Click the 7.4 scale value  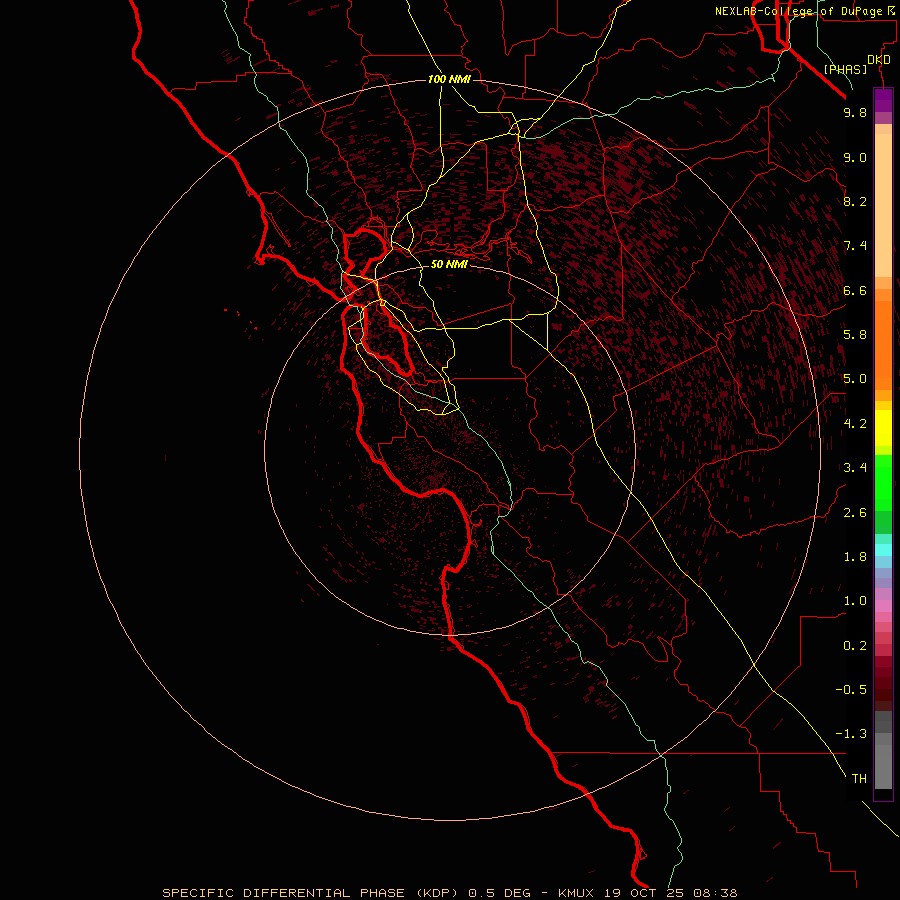coord(855,246)
